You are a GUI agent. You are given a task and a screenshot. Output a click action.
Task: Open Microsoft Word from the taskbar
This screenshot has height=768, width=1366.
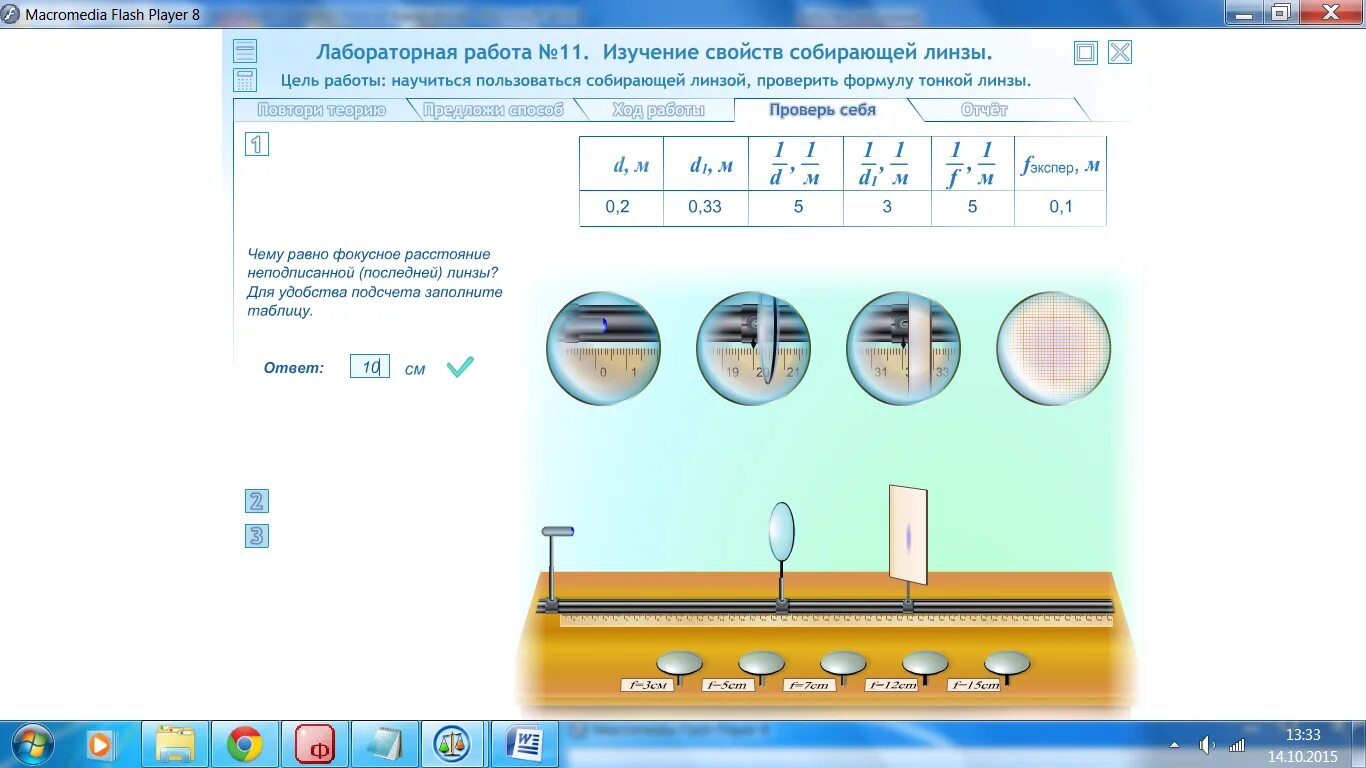(524, 744)
